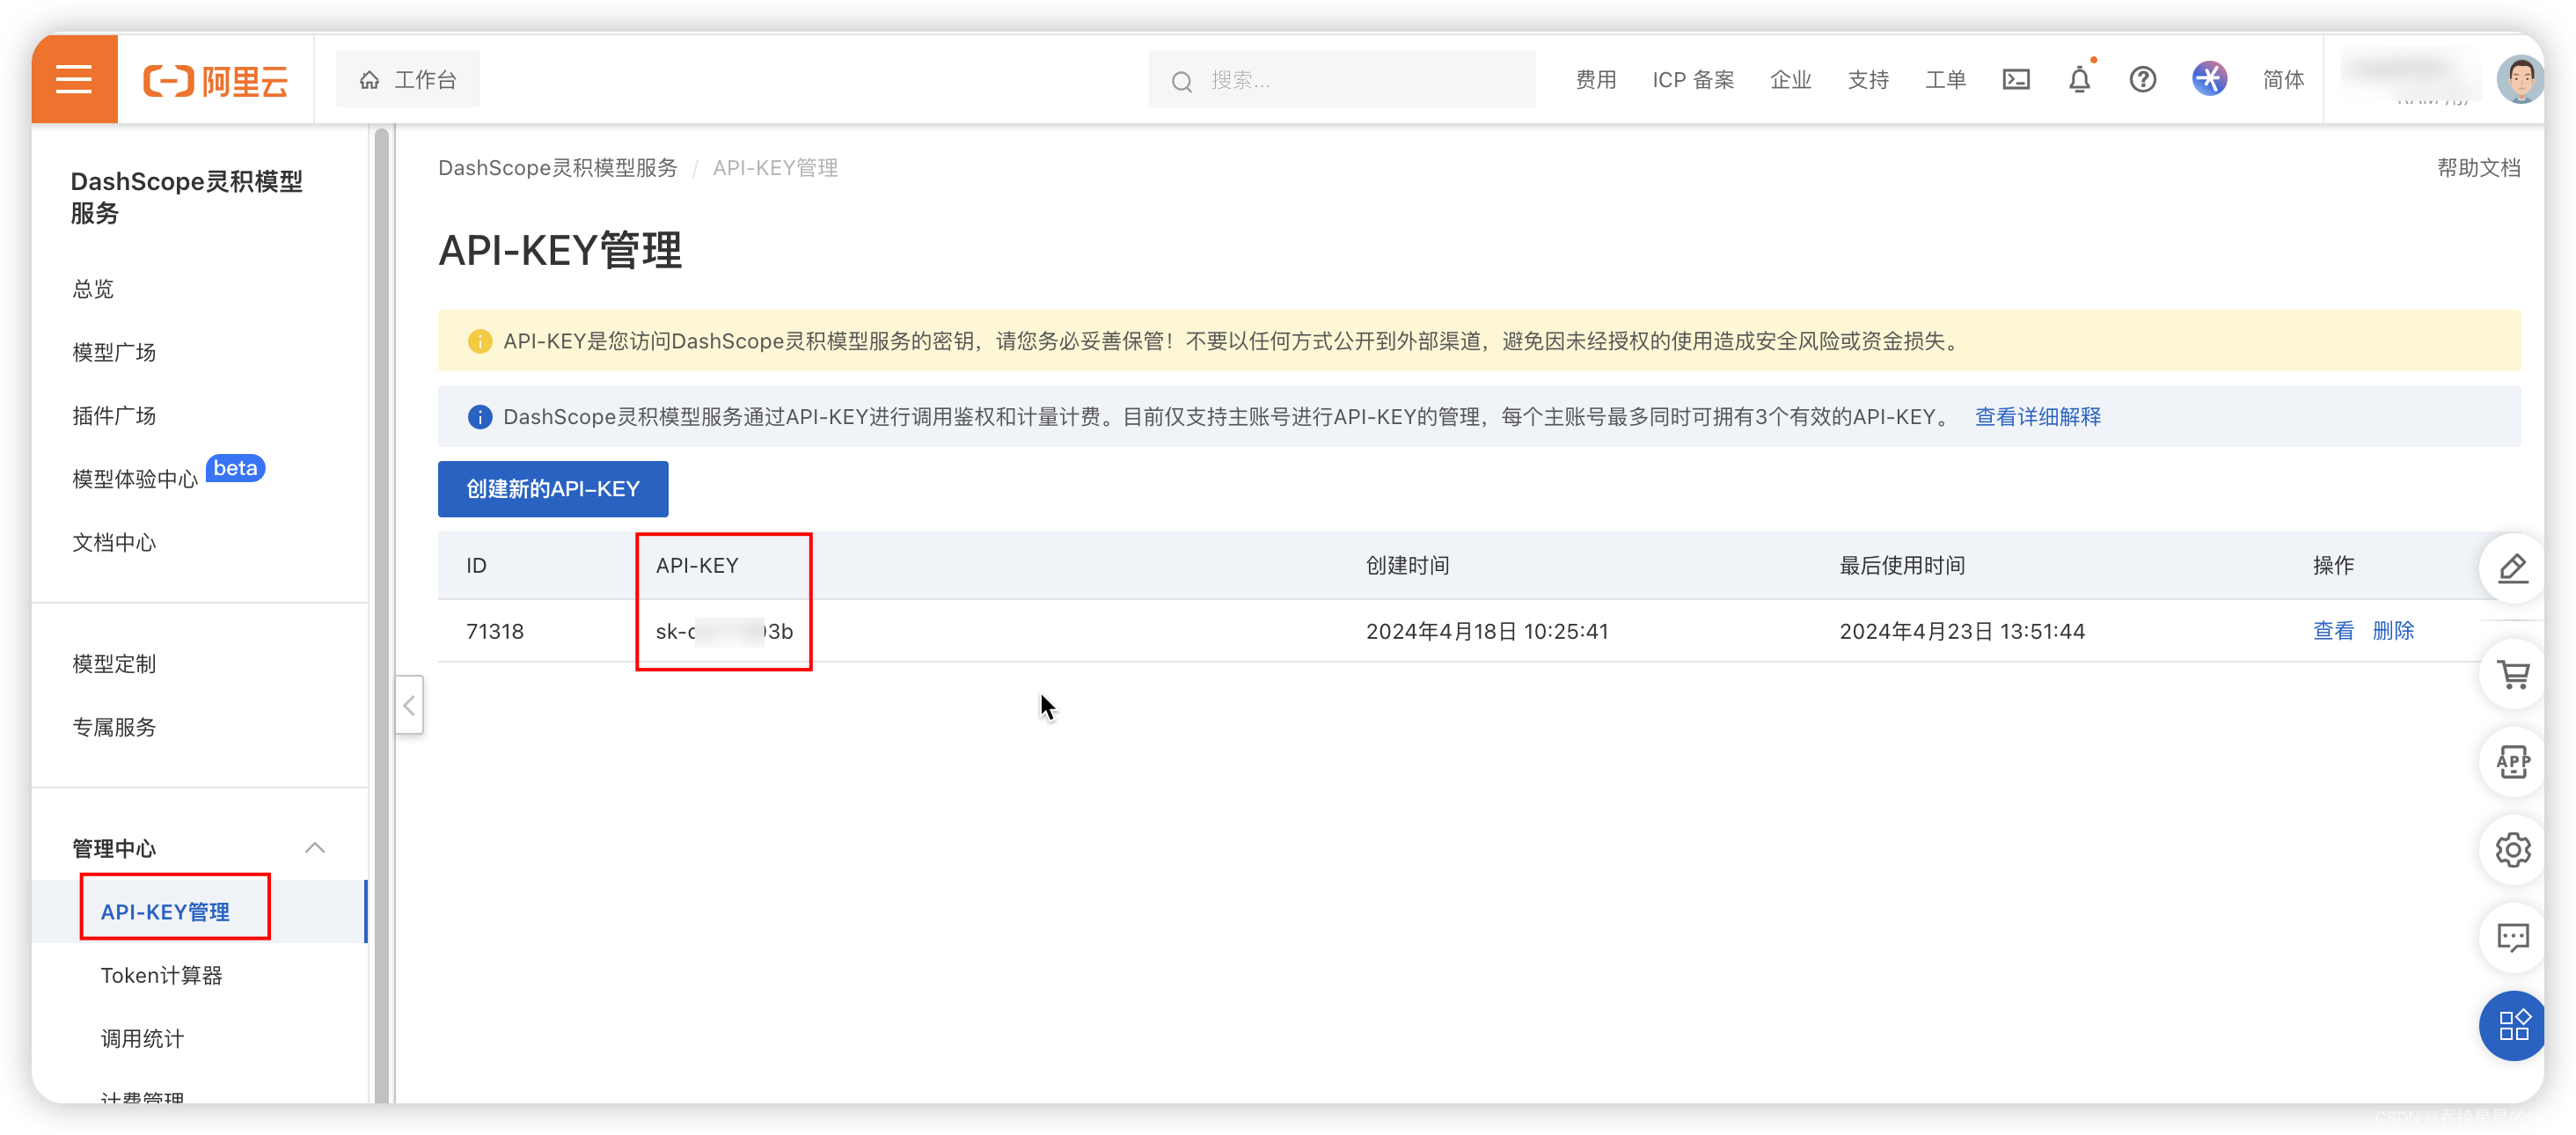Collapse the 管理中心 section
Screen dimensions: 2576x1135
[314, 848]
